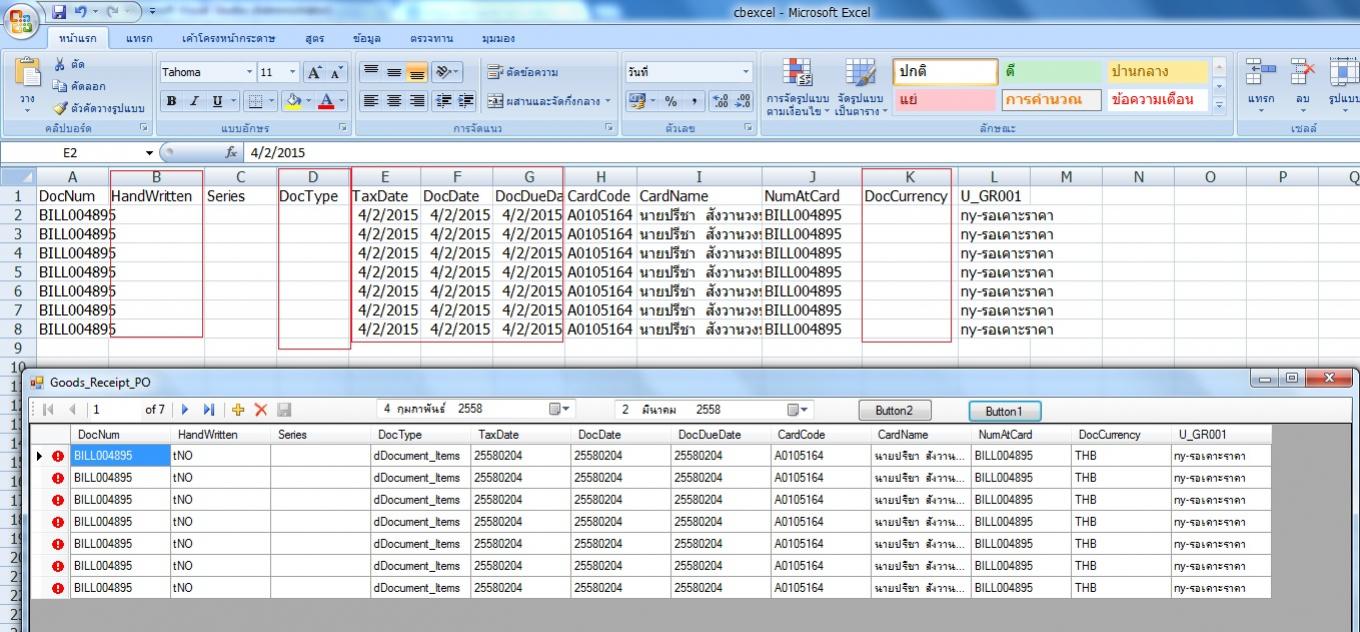Screen dimensions: 1360x632
Task: Switch to the แทรก ribbon tab
Action: [139, 38]
